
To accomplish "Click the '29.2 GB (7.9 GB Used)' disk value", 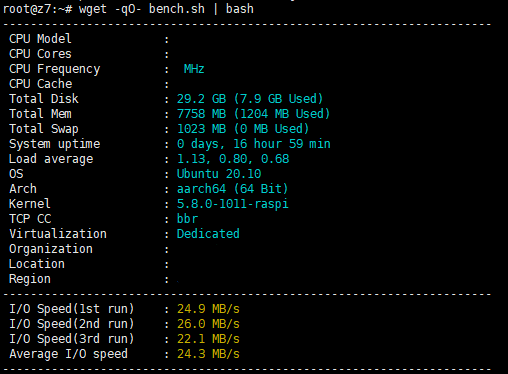I will pos(250,99).
